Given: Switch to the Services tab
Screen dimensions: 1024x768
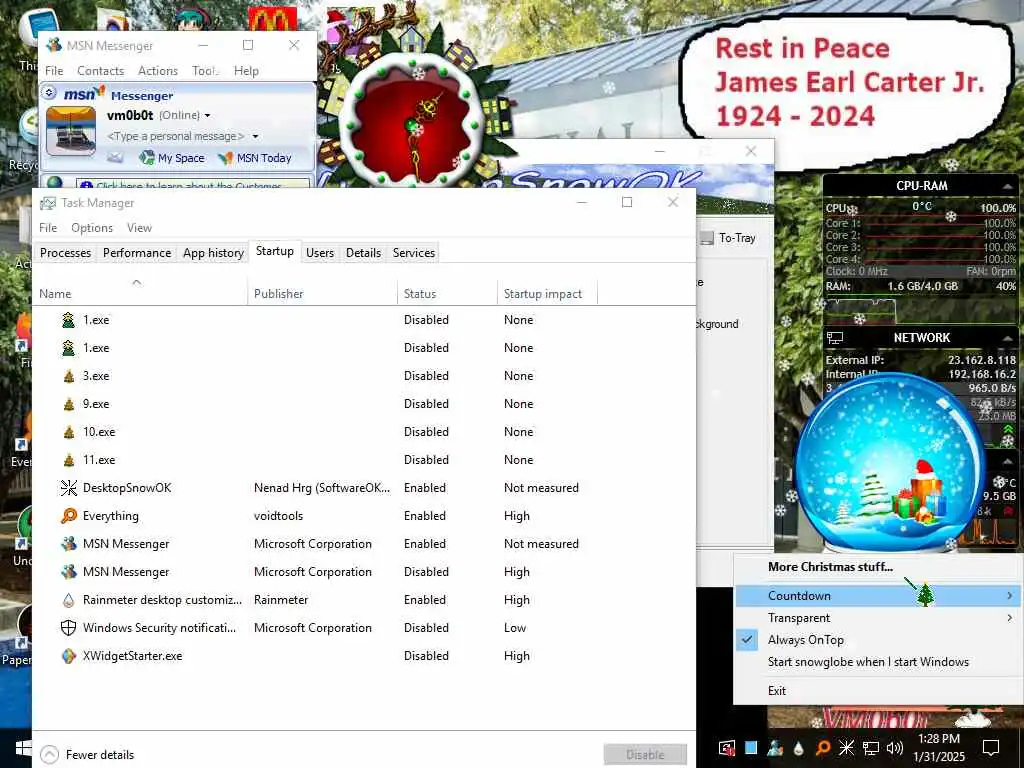Looking at the screenshot, I should pyautogui.click(x=413, y=253).
